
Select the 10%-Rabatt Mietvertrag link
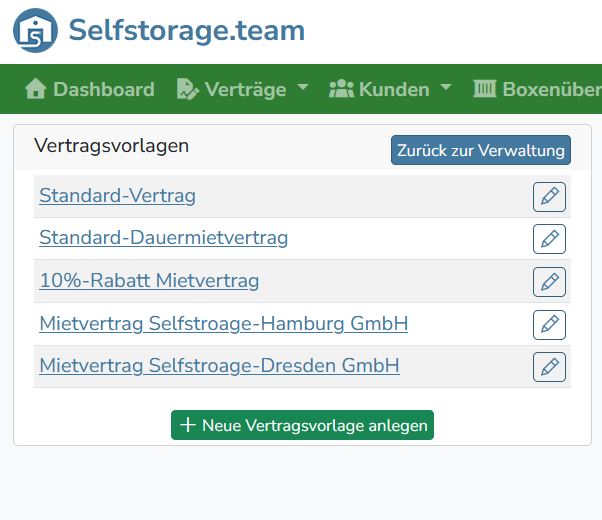tap(149, 281)
